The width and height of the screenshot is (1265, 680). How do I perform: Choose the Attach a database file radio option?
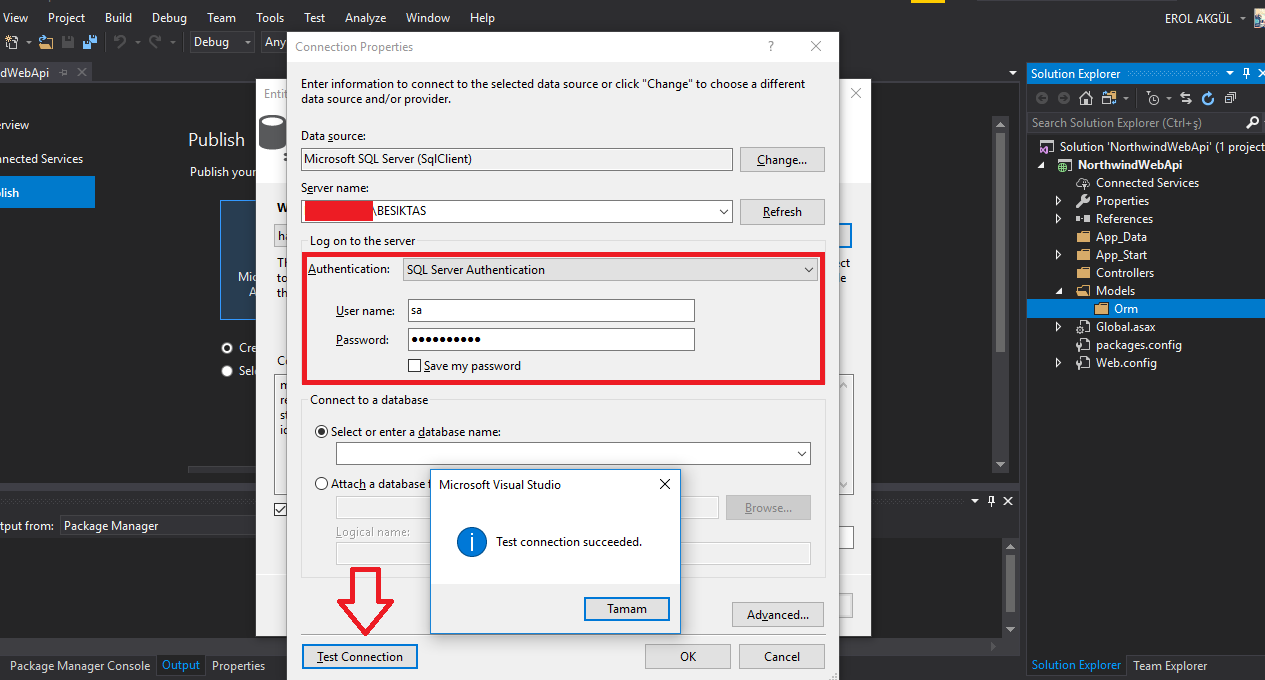[321, 484]
